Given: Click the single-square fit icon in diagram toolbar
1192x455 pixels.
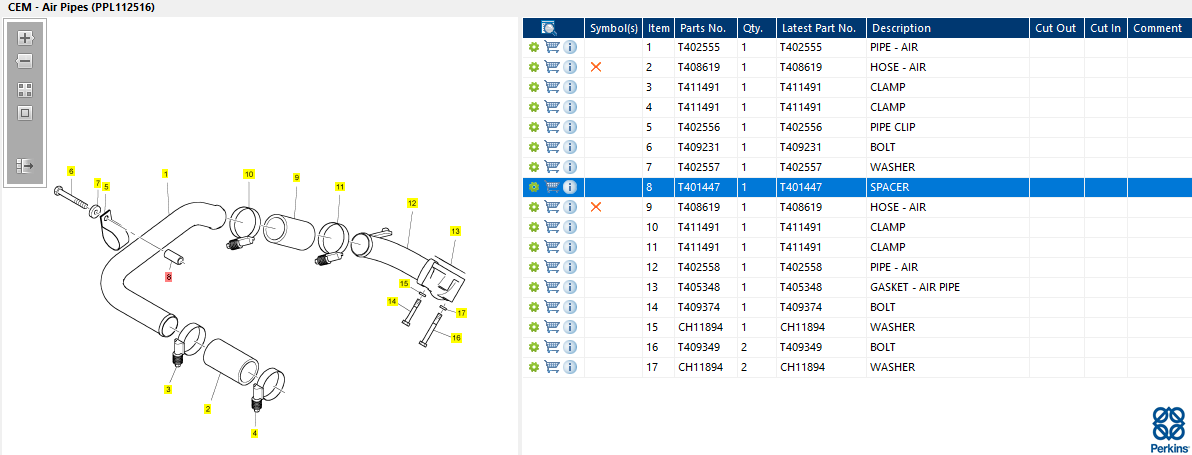Looking at the screenshot, I should (25, 113).
